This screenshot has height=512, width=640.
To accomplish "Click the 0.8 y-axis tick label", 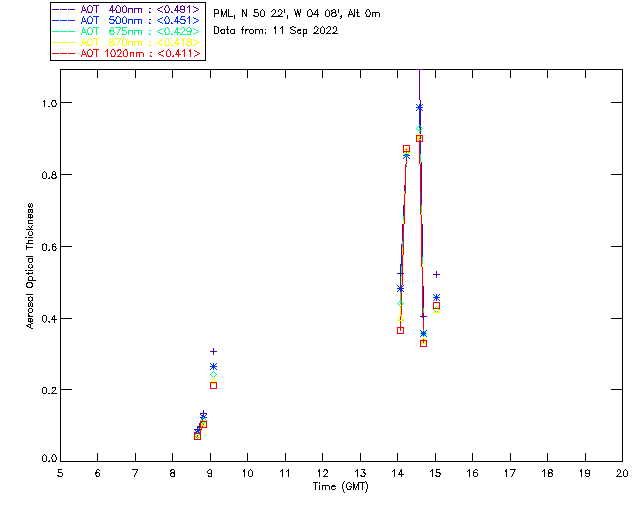I will click(49, 175).
